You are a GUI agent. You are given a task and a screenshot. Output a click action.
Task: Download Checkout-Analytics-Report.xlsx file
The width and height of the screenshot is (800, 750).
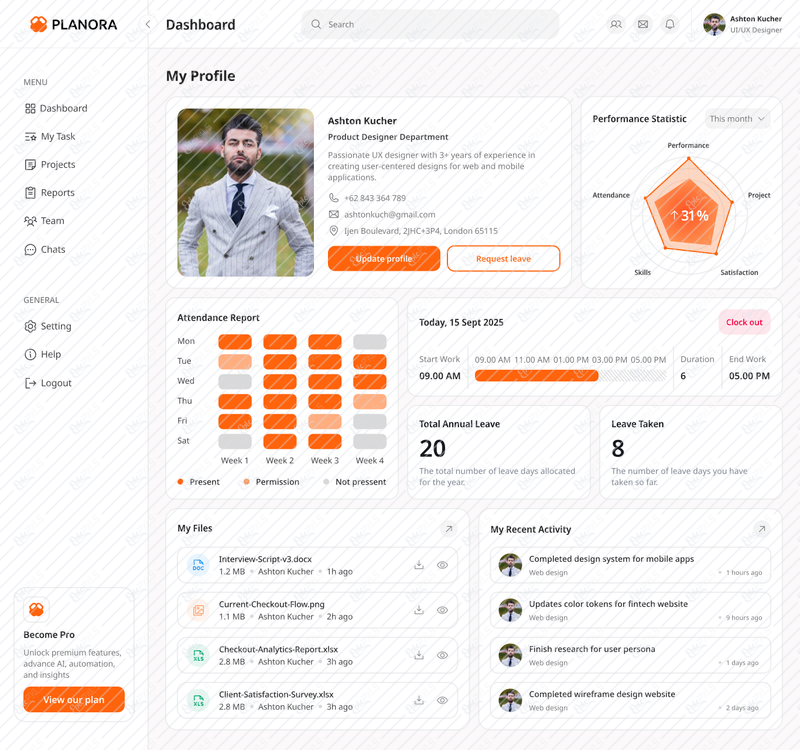coord(419,655)
